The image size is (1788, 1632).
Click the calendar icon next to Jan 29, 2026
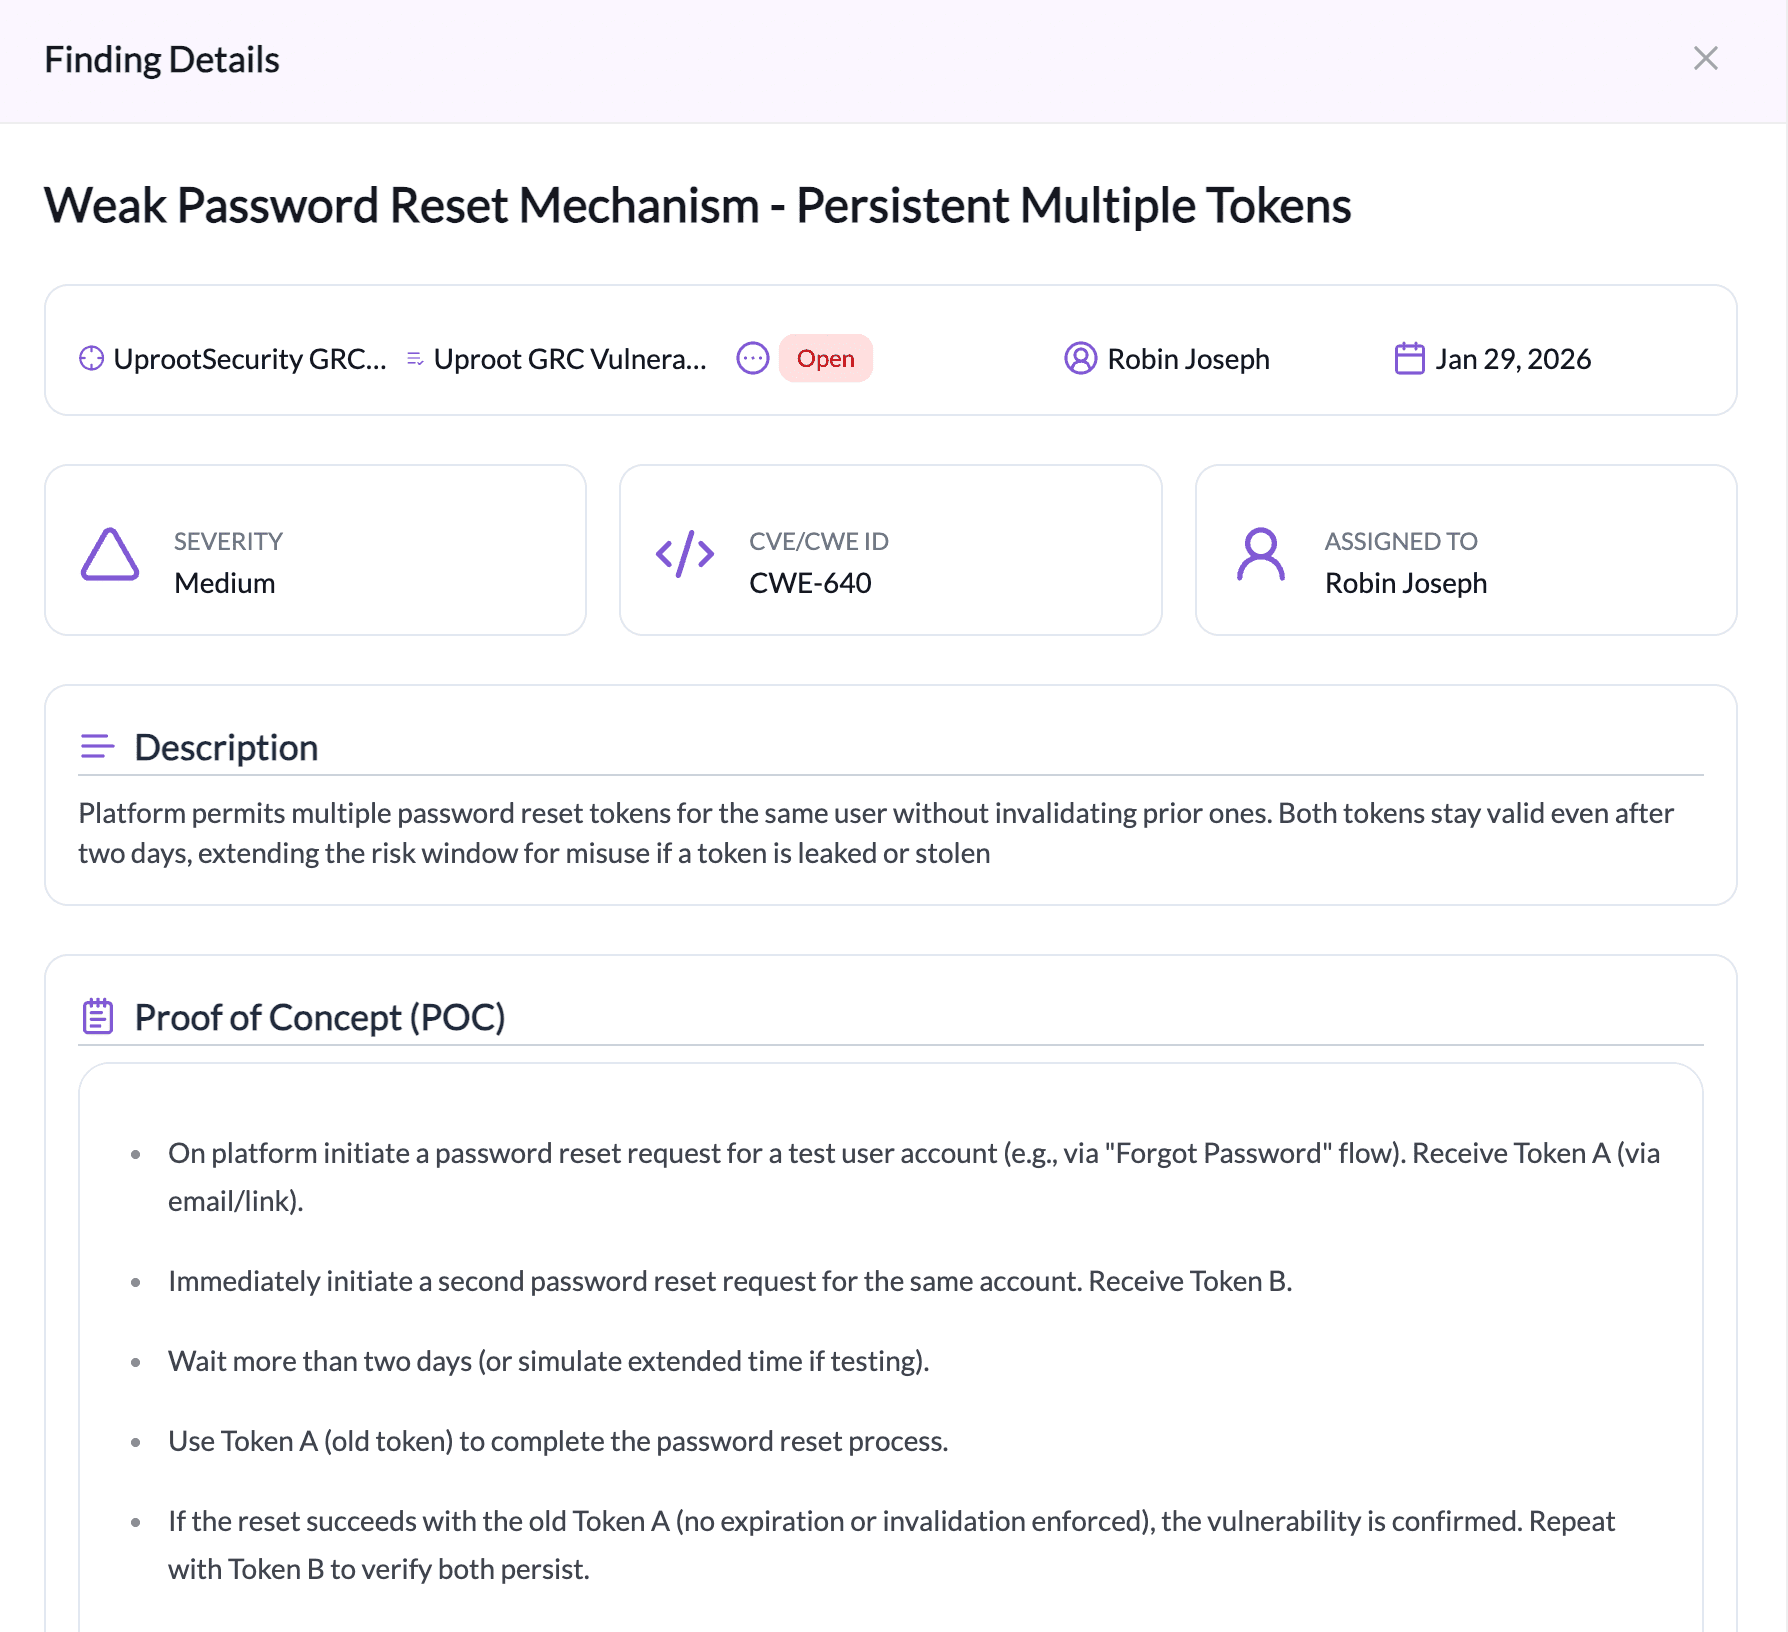[x=1409, y=358]
